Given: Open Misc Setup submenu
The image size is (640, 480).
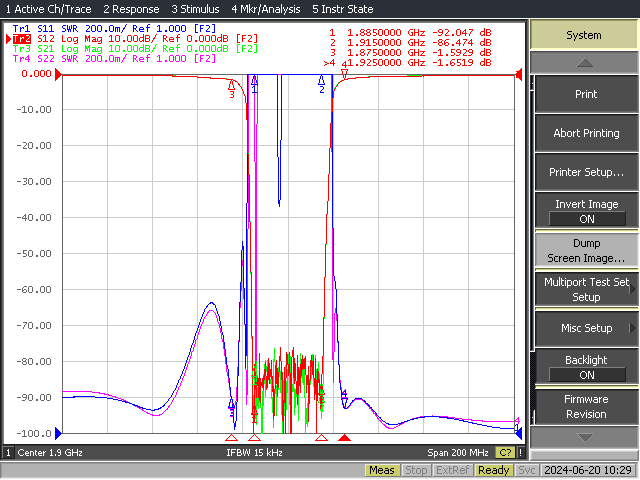Looking at the screenshot, I should 586,328.
